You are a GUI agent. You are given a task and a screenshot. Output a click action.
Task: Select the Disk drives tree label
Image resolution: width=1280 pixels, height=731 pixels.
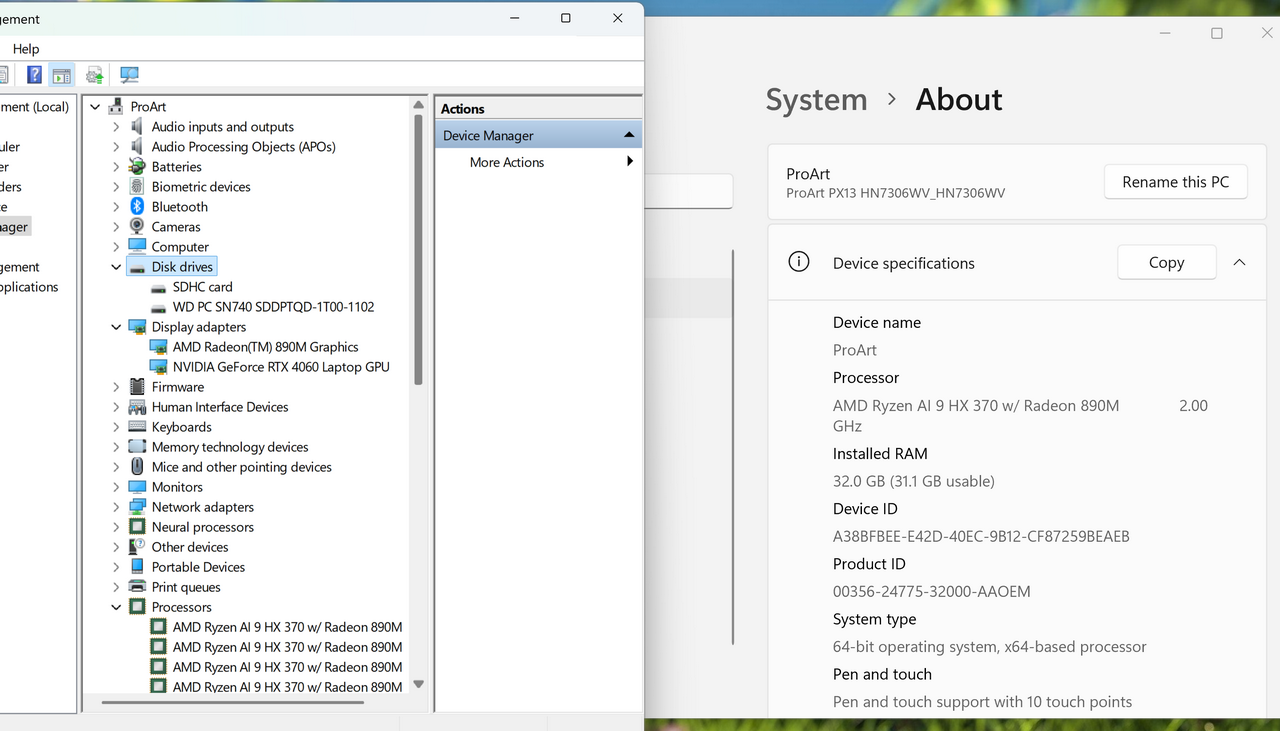[x=182, y=267]
